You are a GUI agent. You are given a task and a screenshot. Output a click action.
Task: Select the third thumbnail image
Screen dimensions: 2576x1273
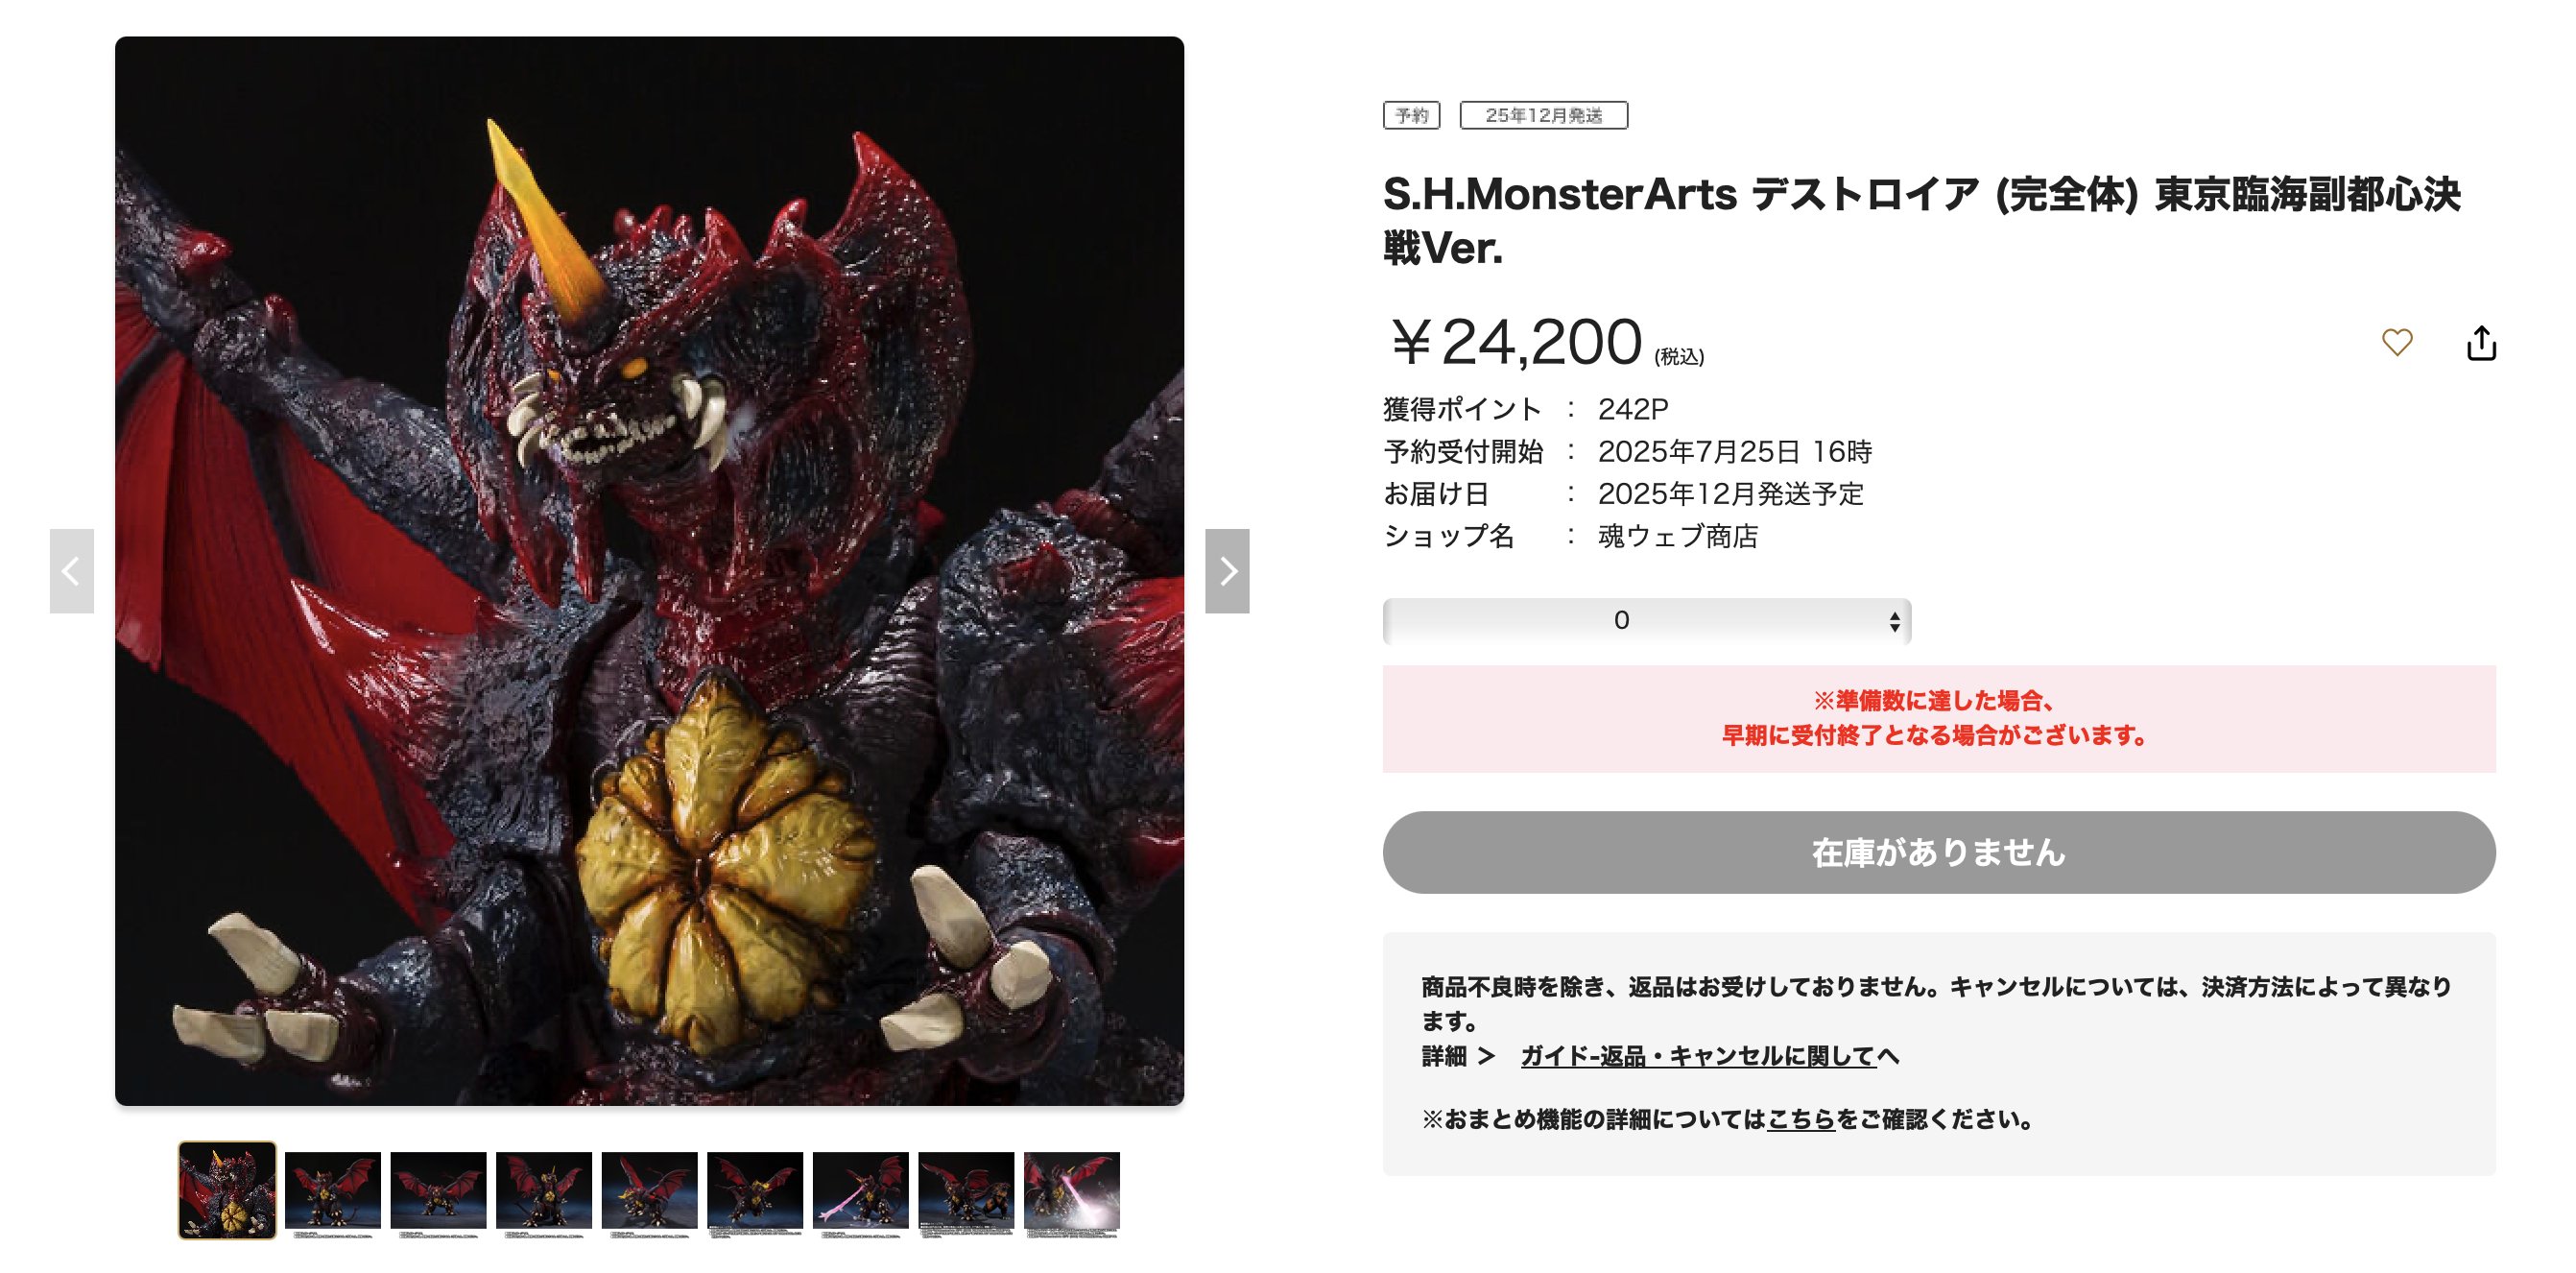click(438, 1193)
